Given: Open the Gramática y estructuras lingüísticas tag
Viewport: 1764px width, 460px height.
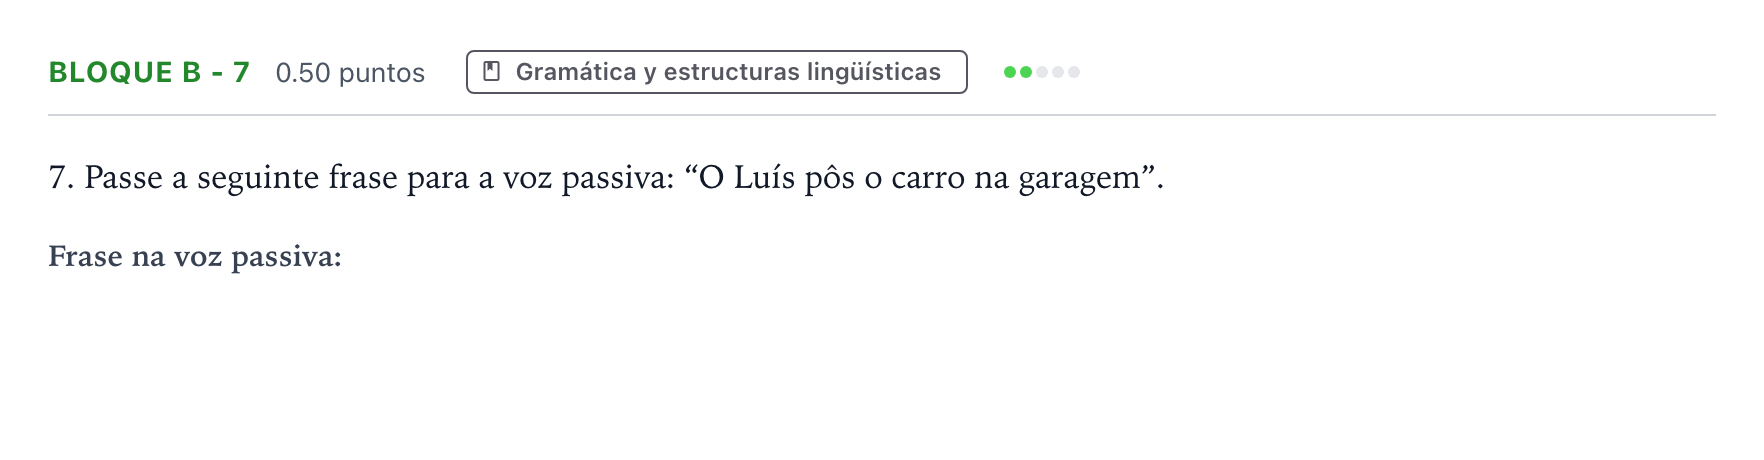Looking at the screenshot, I should click(716, 72).
